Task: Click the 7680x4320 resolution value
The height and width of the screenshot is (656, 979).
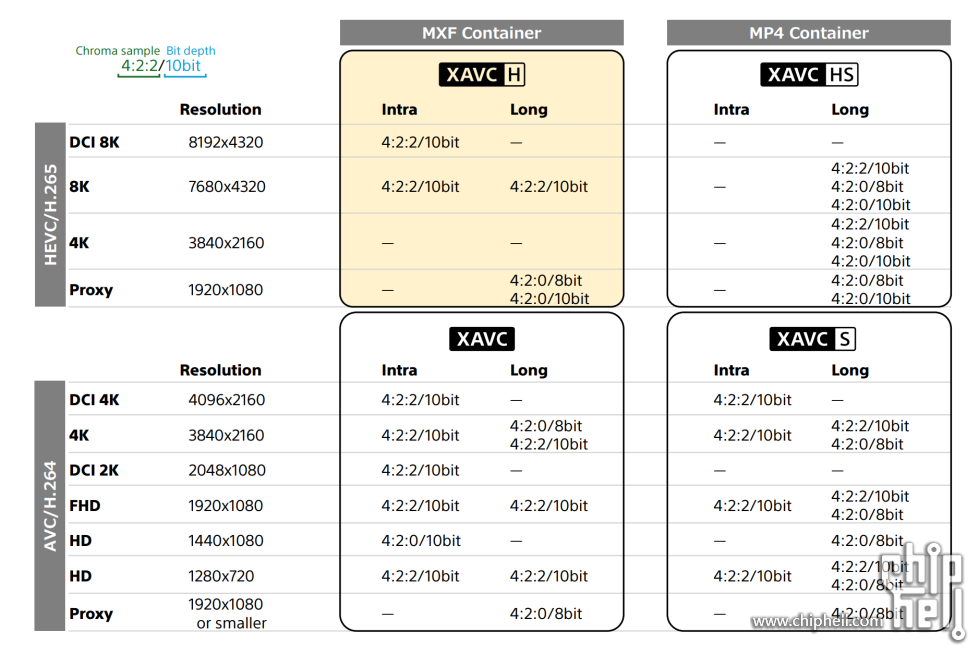Action: pos(227,187)
